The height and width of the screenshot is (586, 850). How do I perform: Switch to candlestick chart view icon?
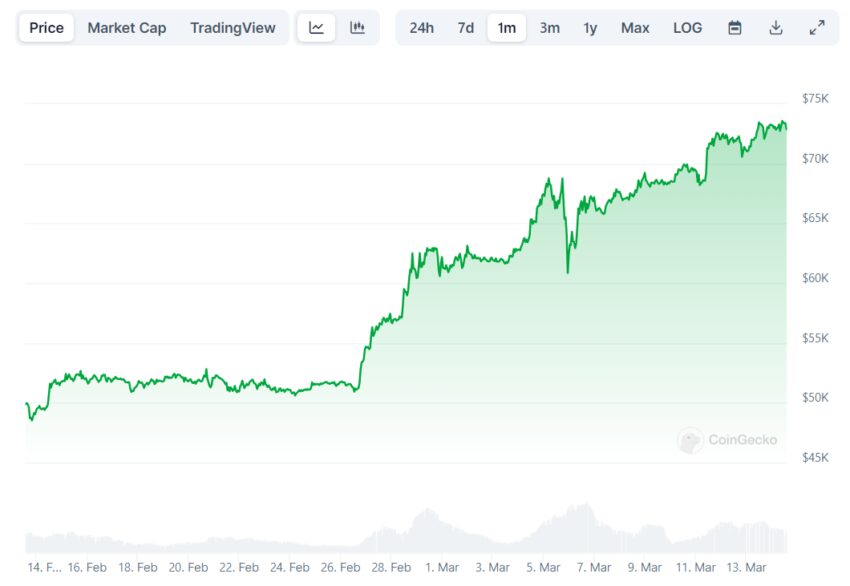pyautogui.click(x=357, y=28)
